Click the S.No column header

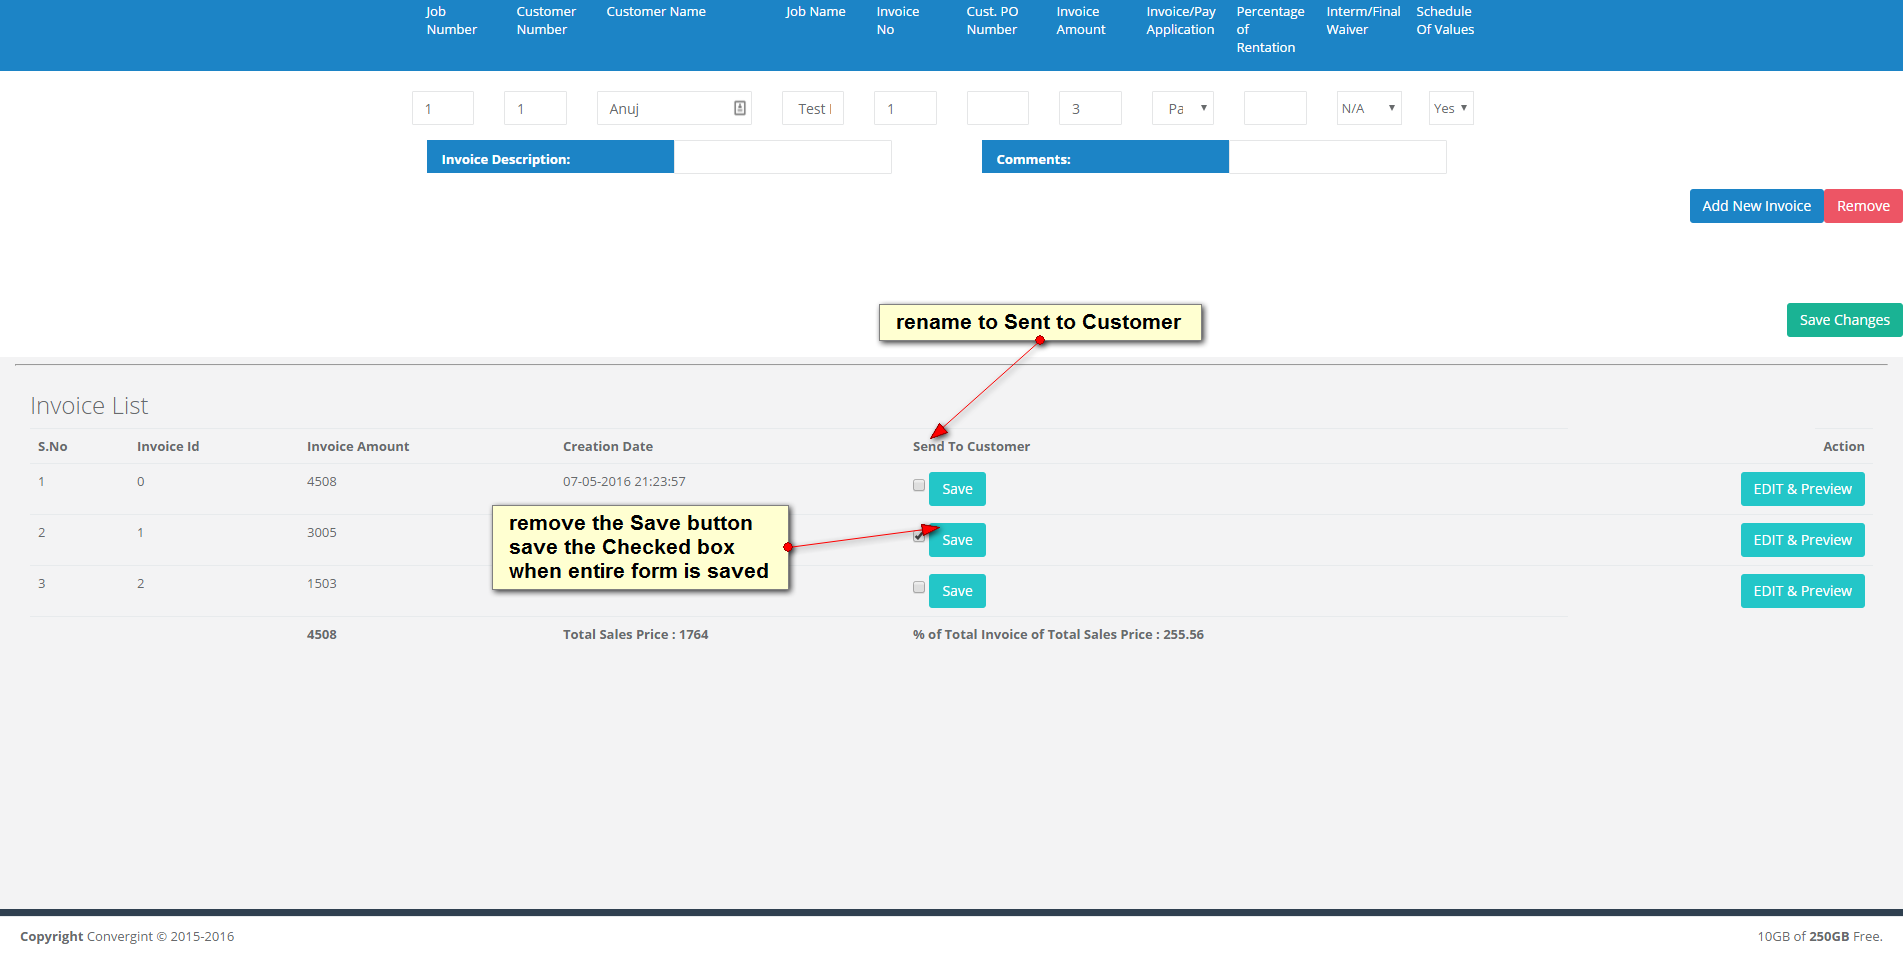tap(53, 447)
